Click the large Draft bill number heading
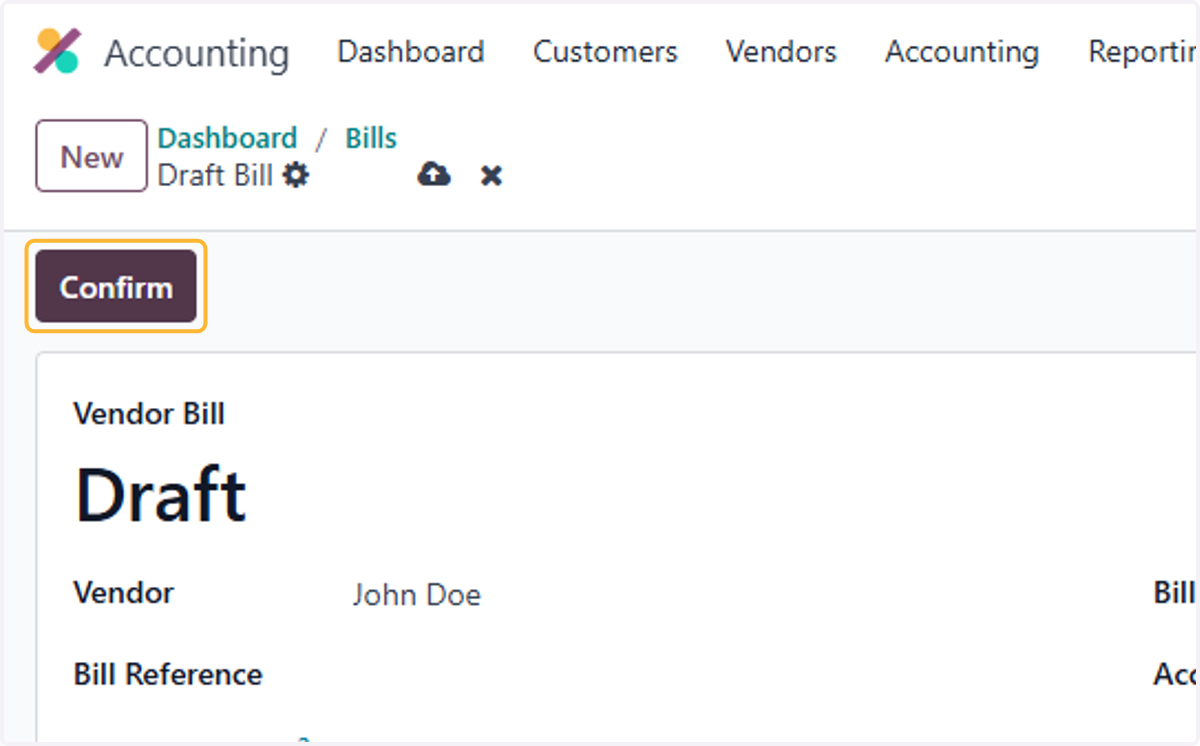The image size is (1200, 746). pos(161,495)
